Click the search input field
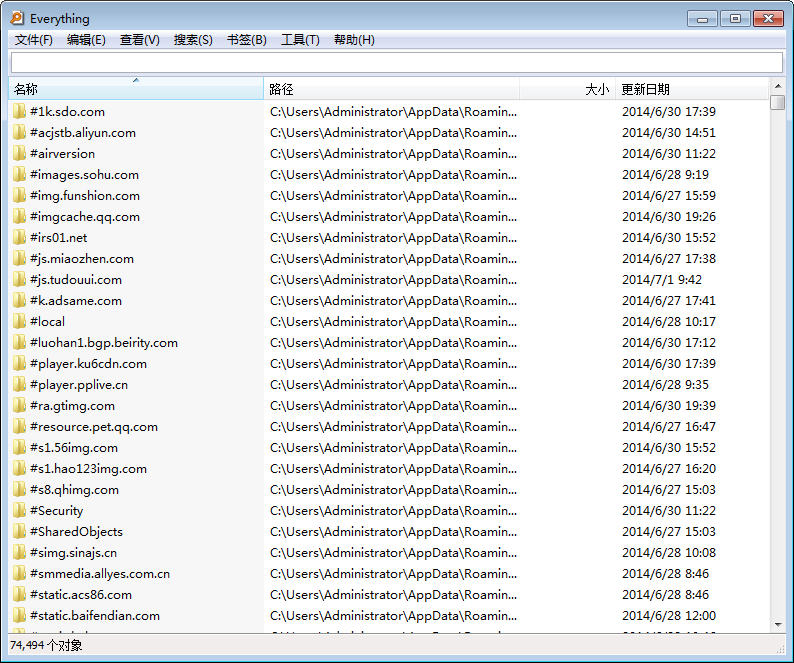 pos(397,63)
